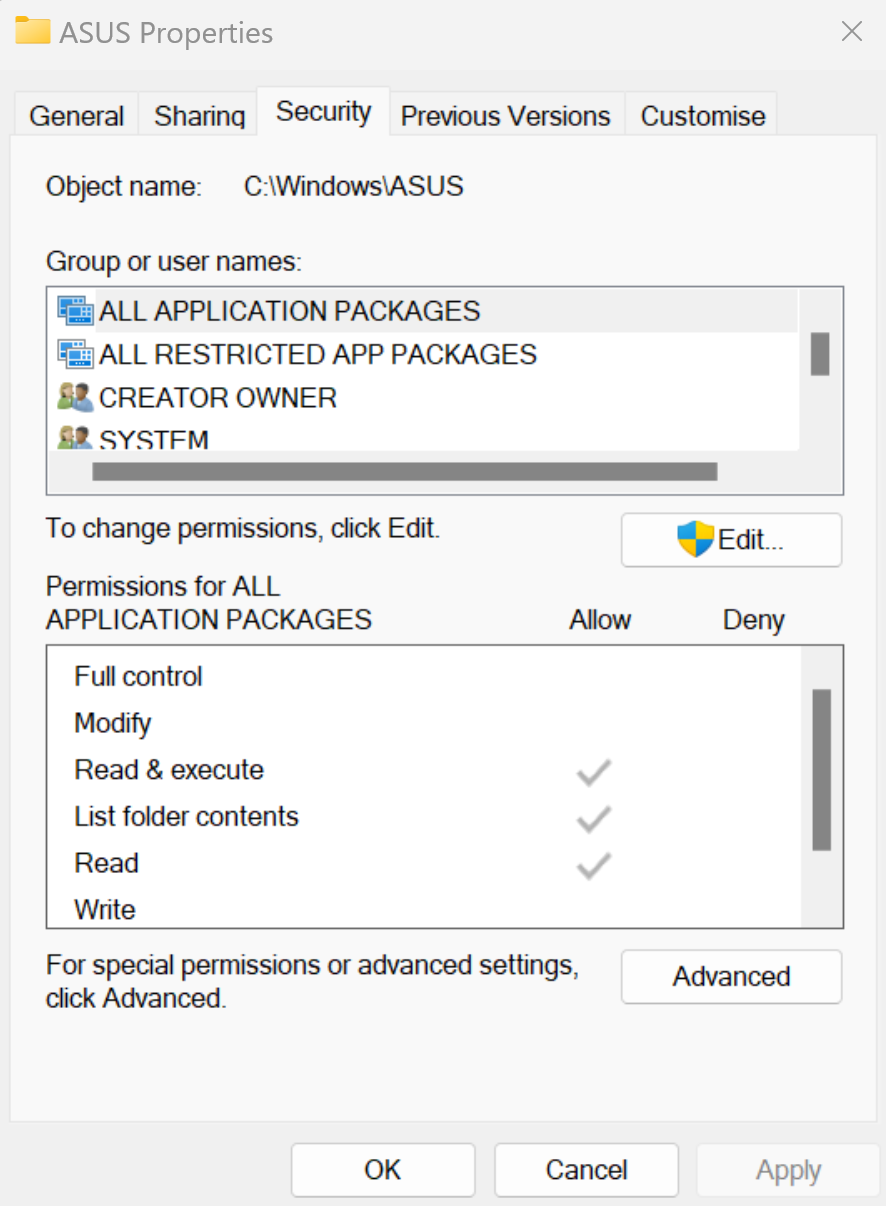
Task: Highlight the ALL RESTRICTED APP PACKAGES entry
Action: point(318,354)
